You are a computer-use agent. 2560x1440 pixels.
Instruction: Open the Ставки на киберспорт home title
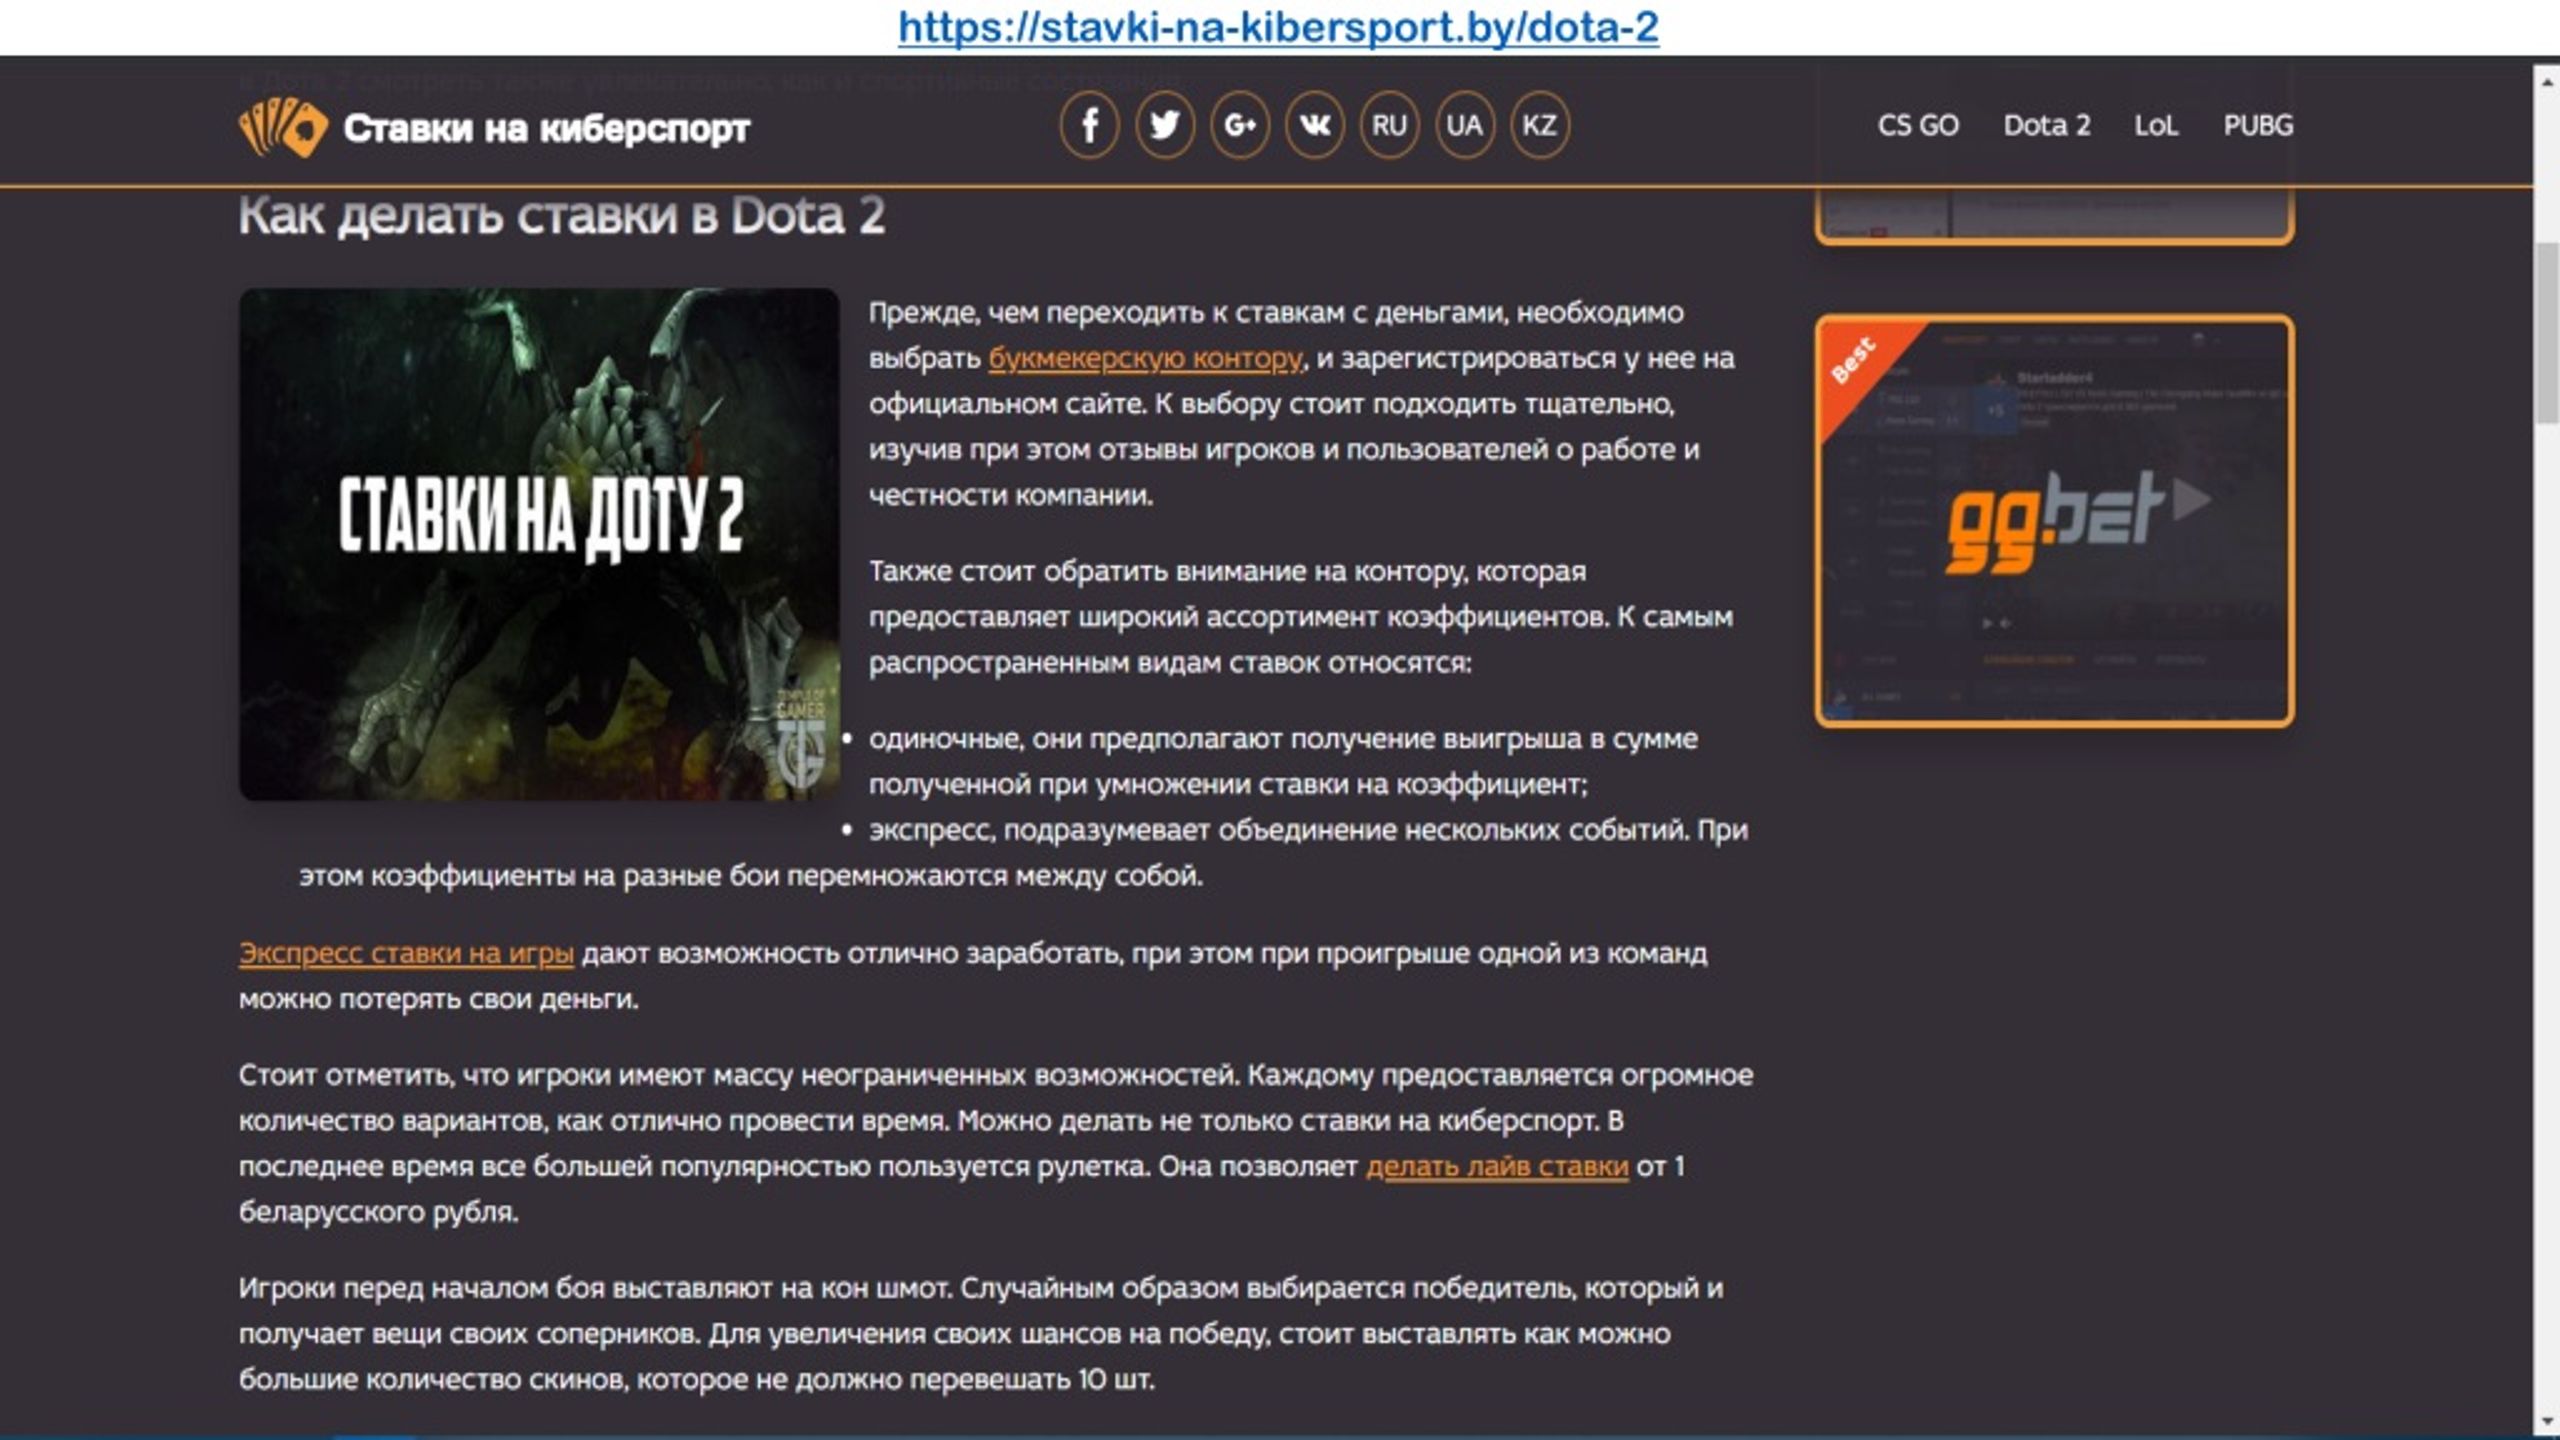546,128
